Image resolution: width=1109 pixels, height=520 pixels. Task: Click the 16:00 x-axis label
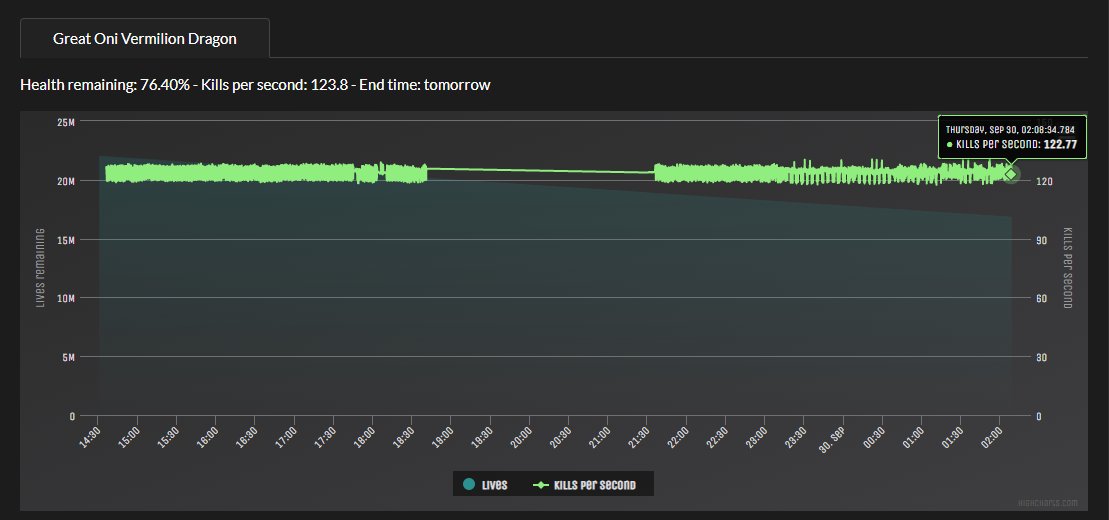click(209, 437)
